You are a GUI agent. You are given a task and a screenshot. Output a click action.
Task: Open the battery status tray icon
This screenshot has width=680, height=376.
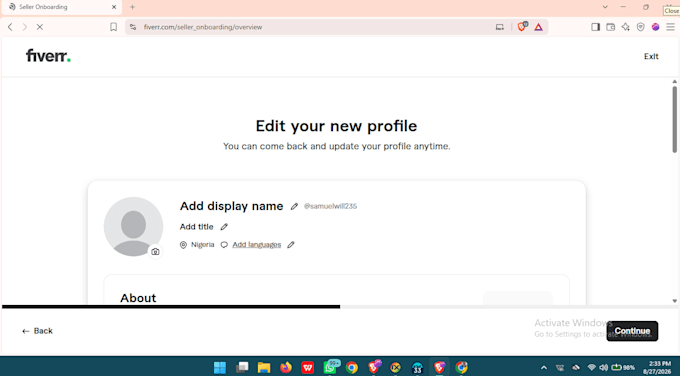pyautogui.click(x=623, y=368)
